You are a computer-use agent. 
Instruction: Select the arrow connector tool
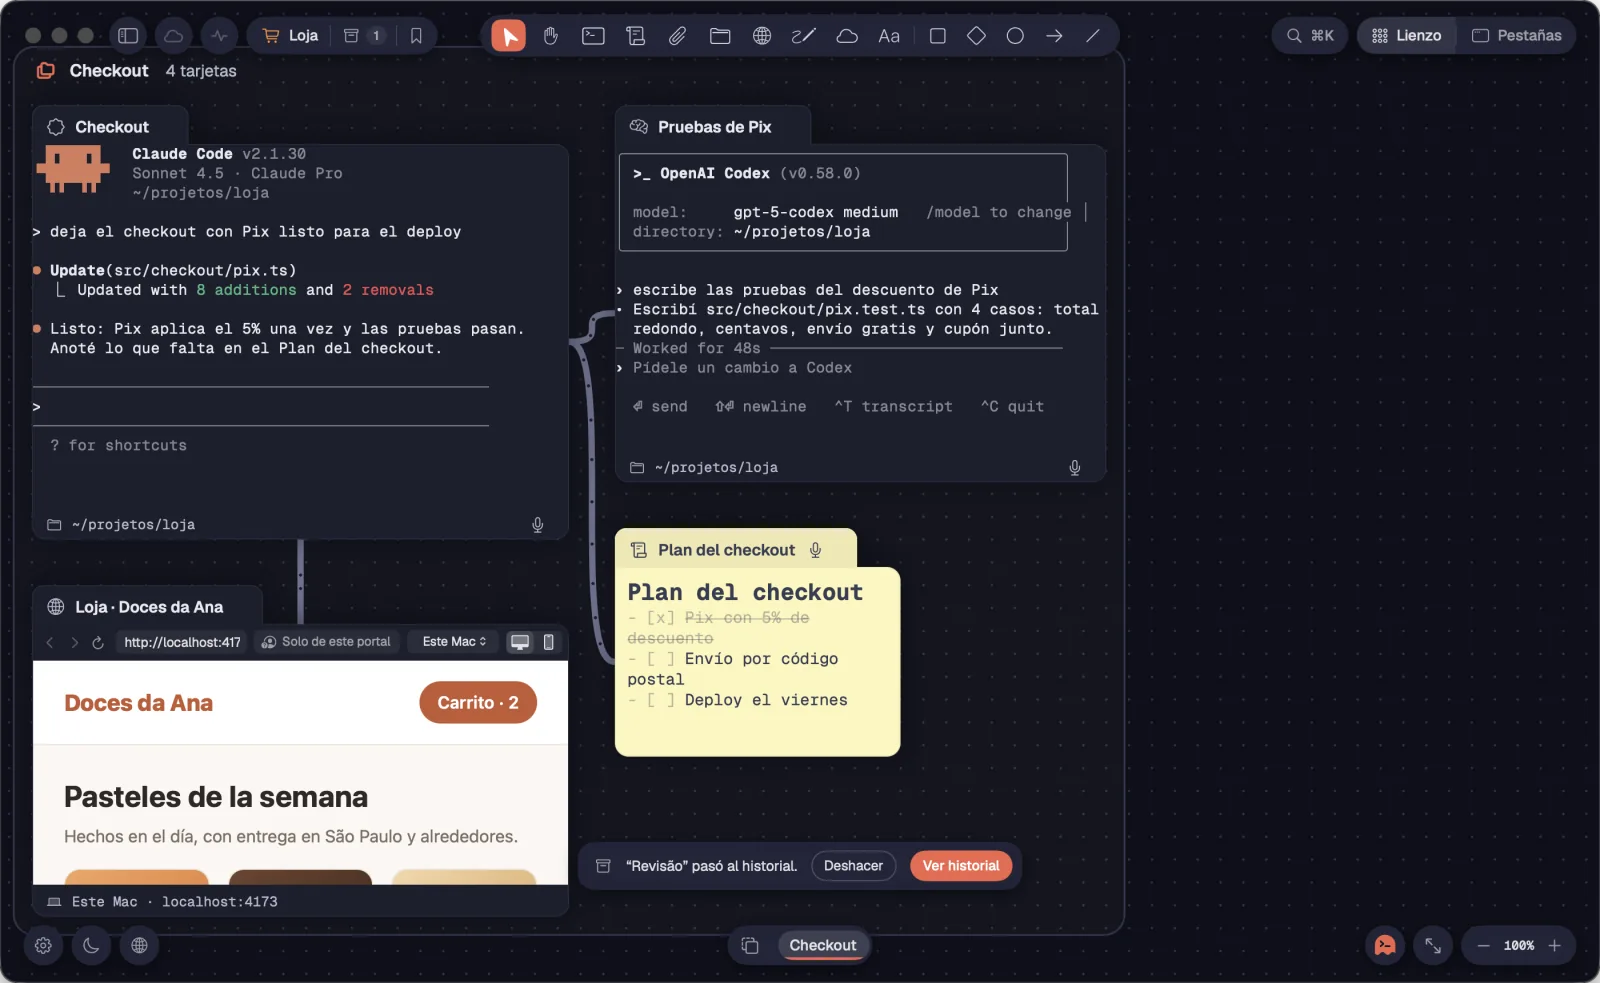tap(1054, 36)
